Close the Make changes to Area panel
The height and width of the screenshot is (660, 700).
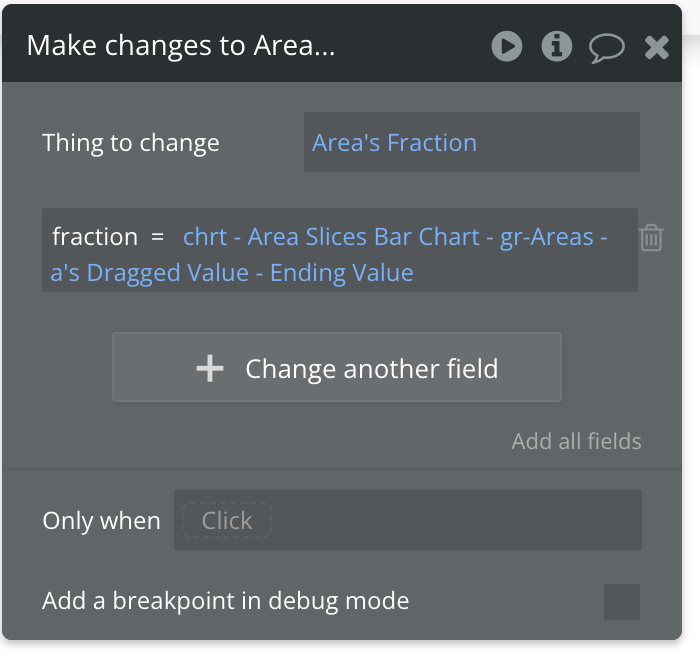[656, 47]
